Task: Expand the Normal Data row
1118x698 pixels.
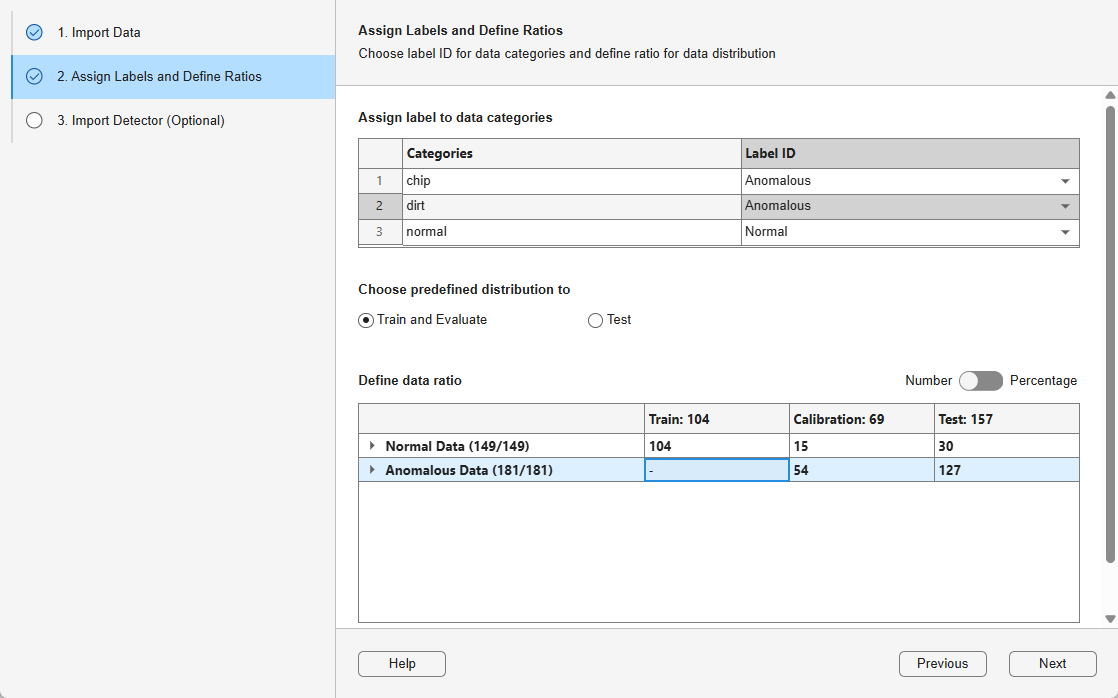Action: tap(372, 446)
